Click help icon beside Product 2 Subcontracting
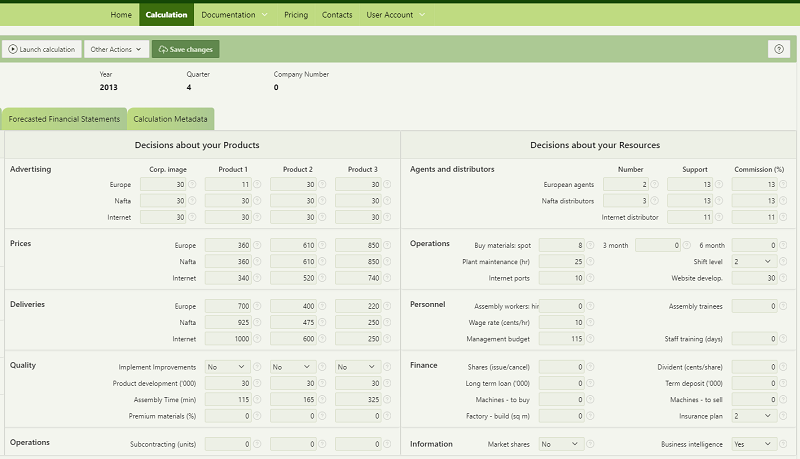Image resolution: width=800 pixels, height=459 pixels. point(322,444)
